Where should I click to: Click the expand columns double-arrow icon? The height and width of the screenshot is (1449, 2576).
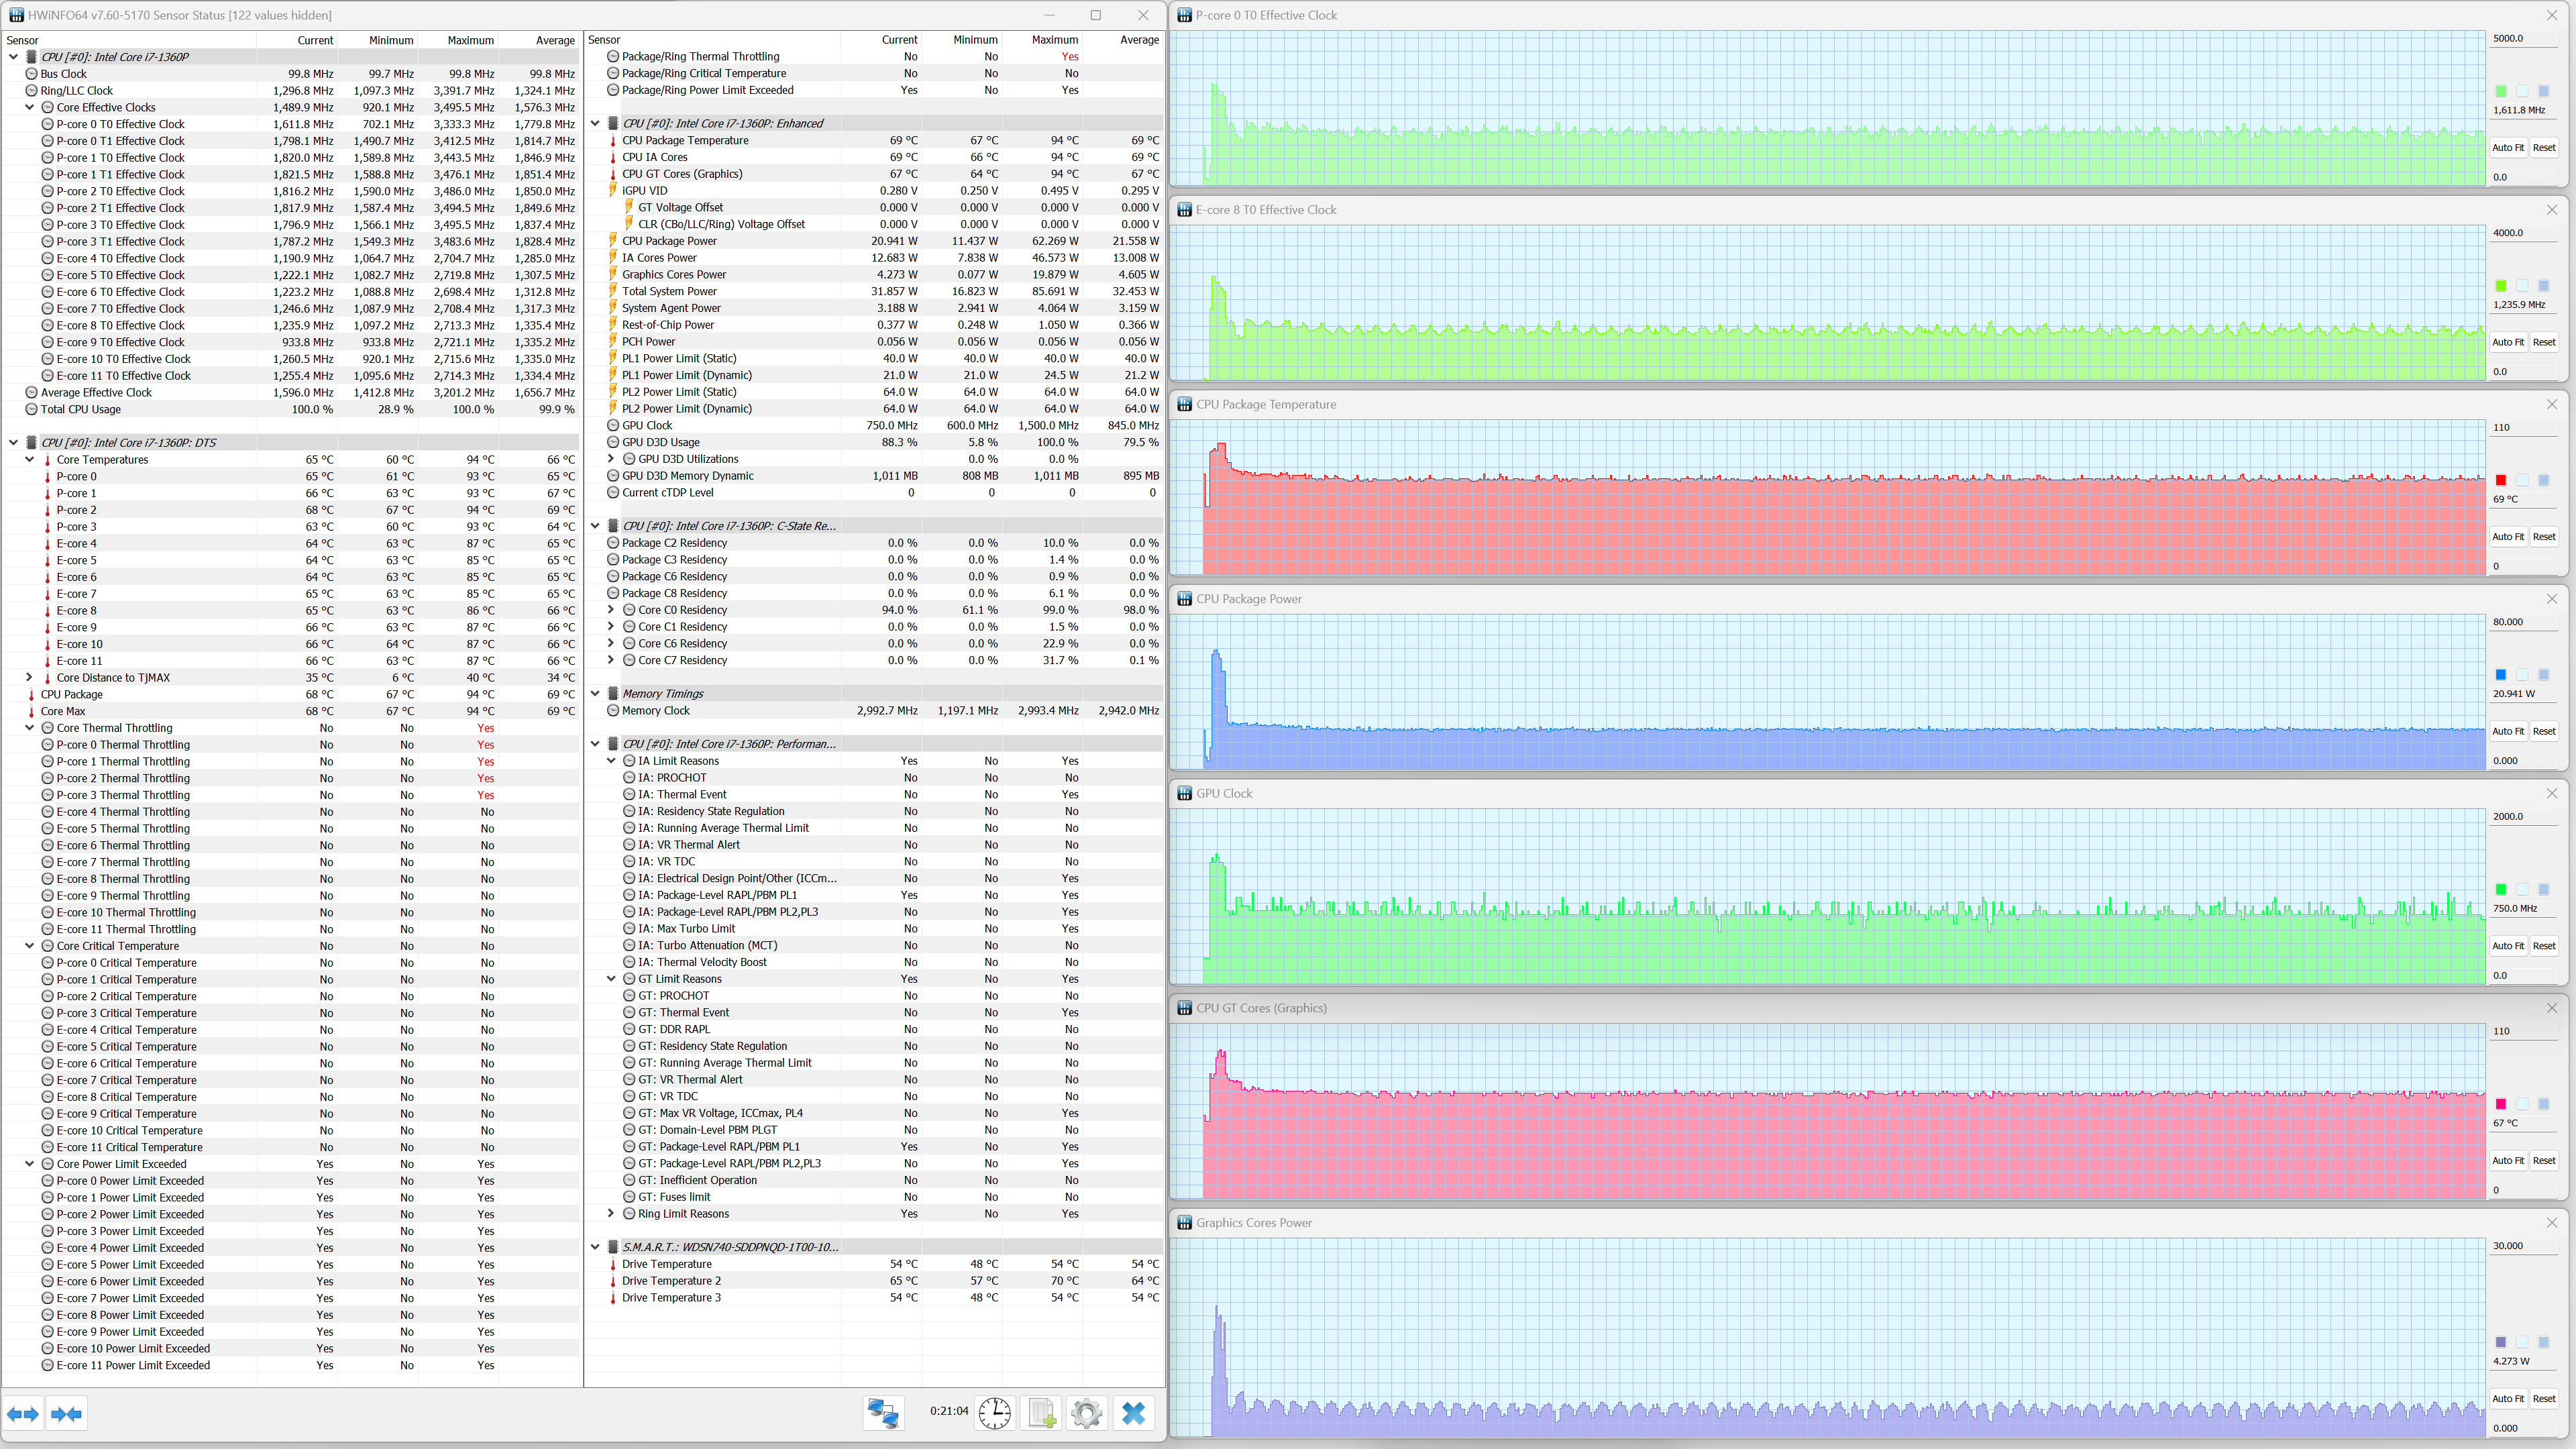coord(23,1413)
